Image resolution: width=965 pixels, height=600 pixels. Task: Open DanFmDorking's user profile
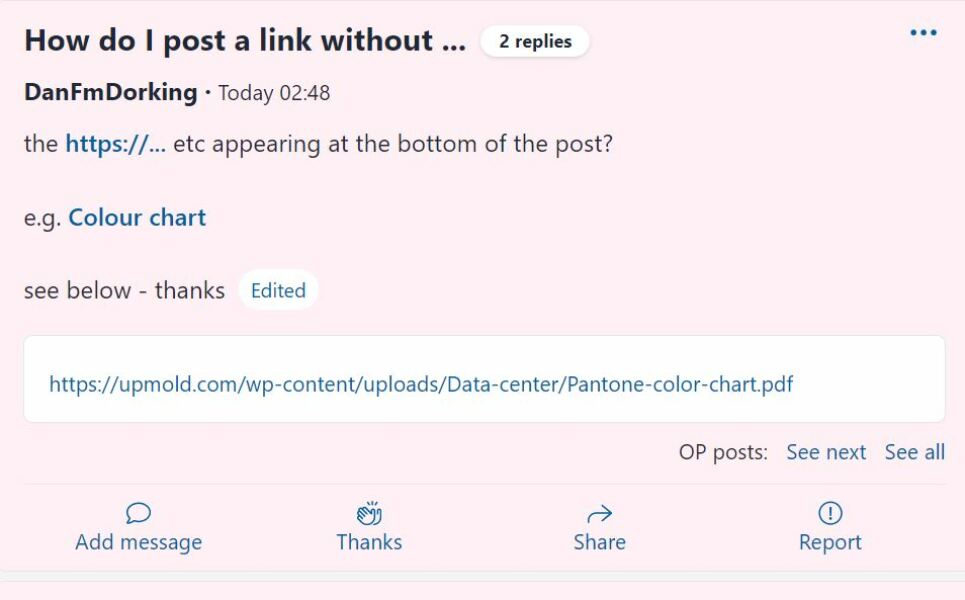[x=109, y=92]
